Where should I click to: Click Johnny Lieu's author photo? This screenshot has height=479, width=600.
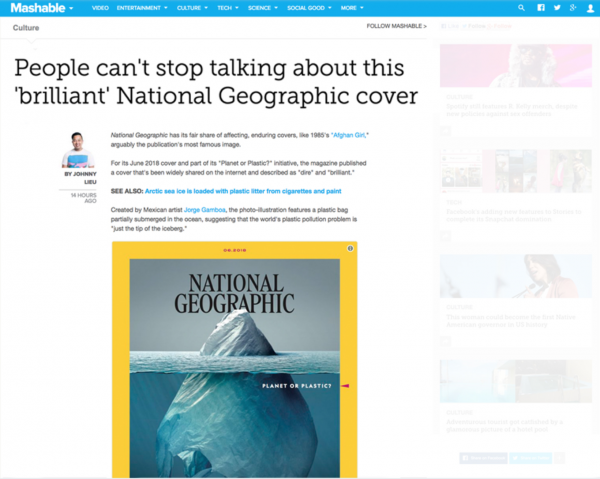[78, 150]
